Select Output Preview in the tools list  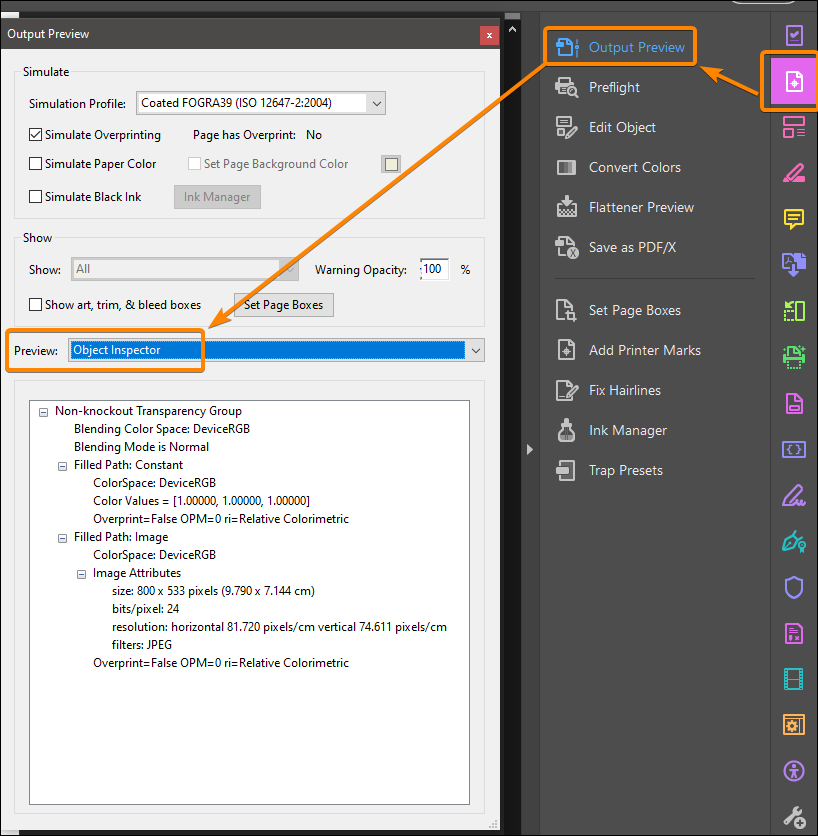pyautogui.click(x=620, y=45)
